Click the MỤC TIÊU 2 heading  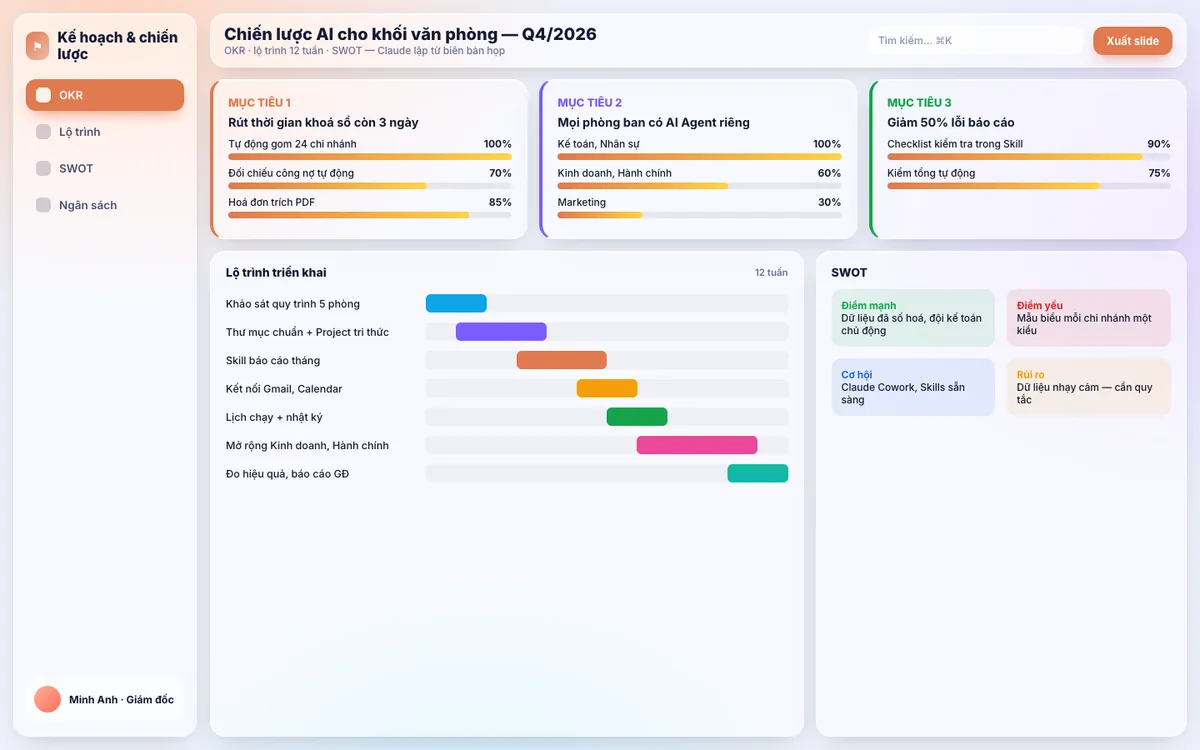point(590,102)
